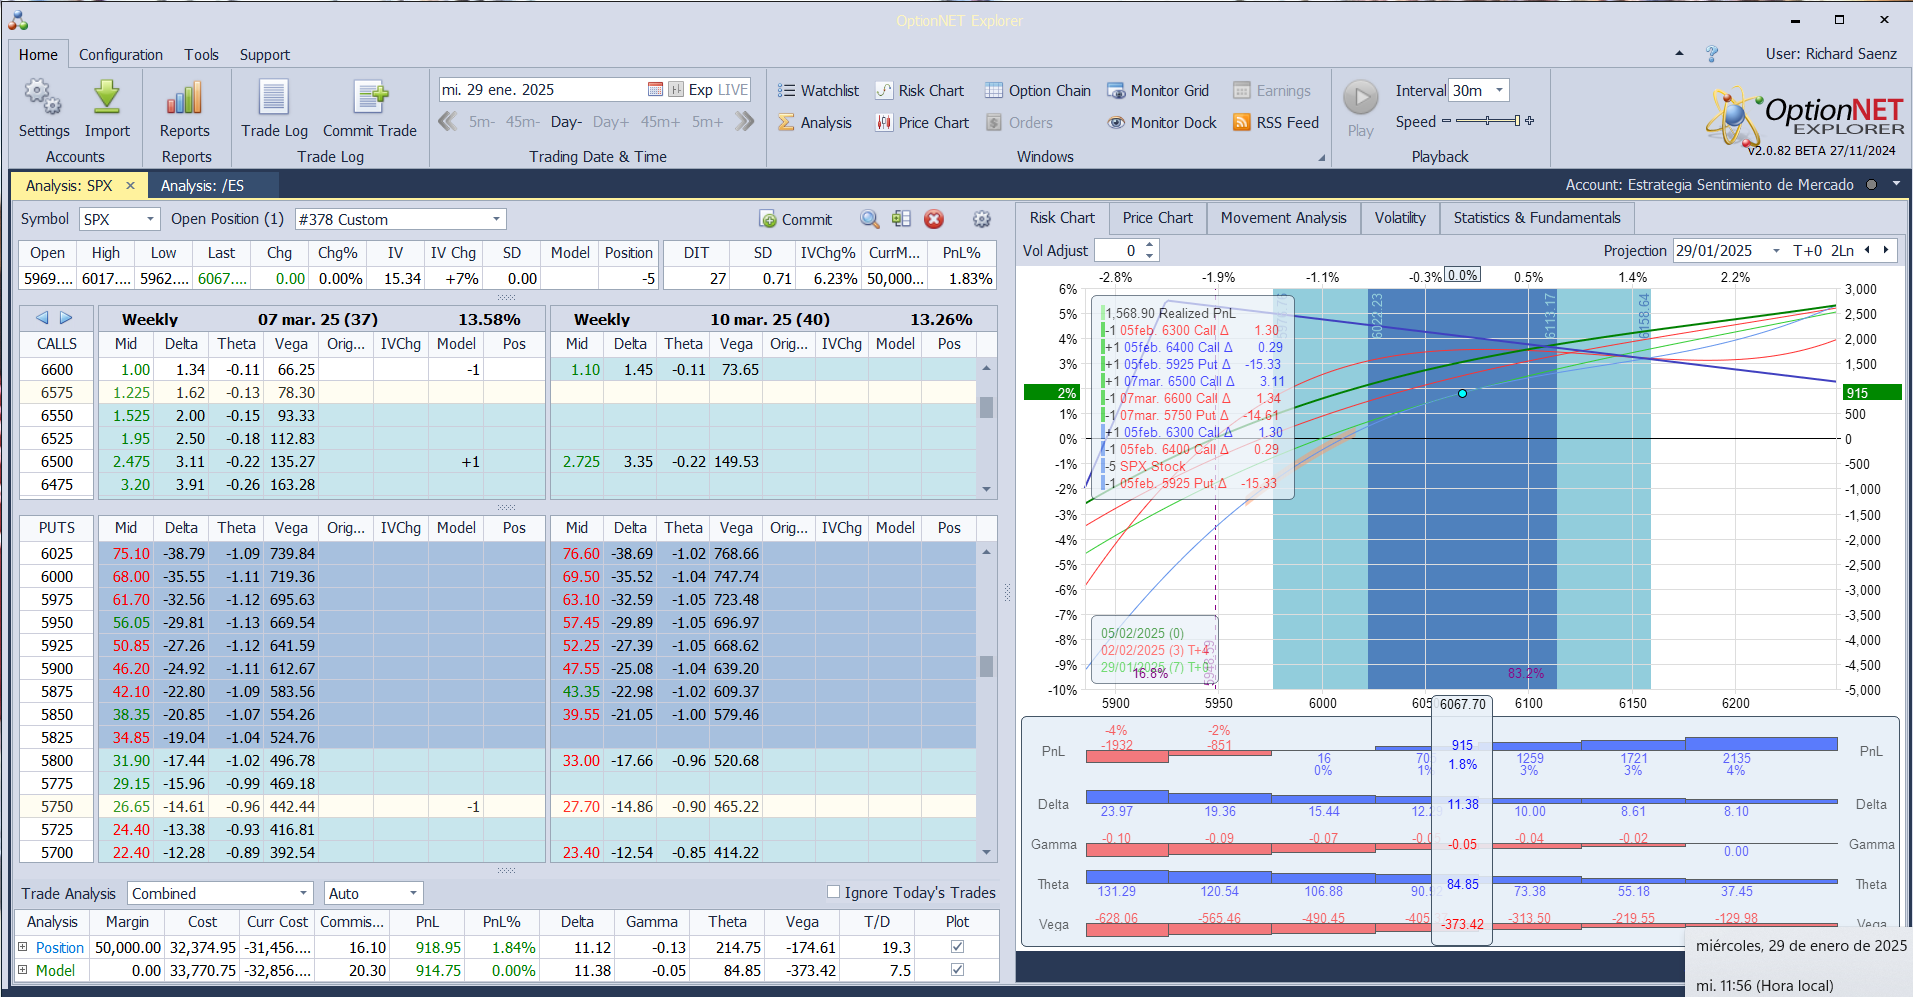Enable Ignore Today's Trades checkbox

click(x=833, y=892)
